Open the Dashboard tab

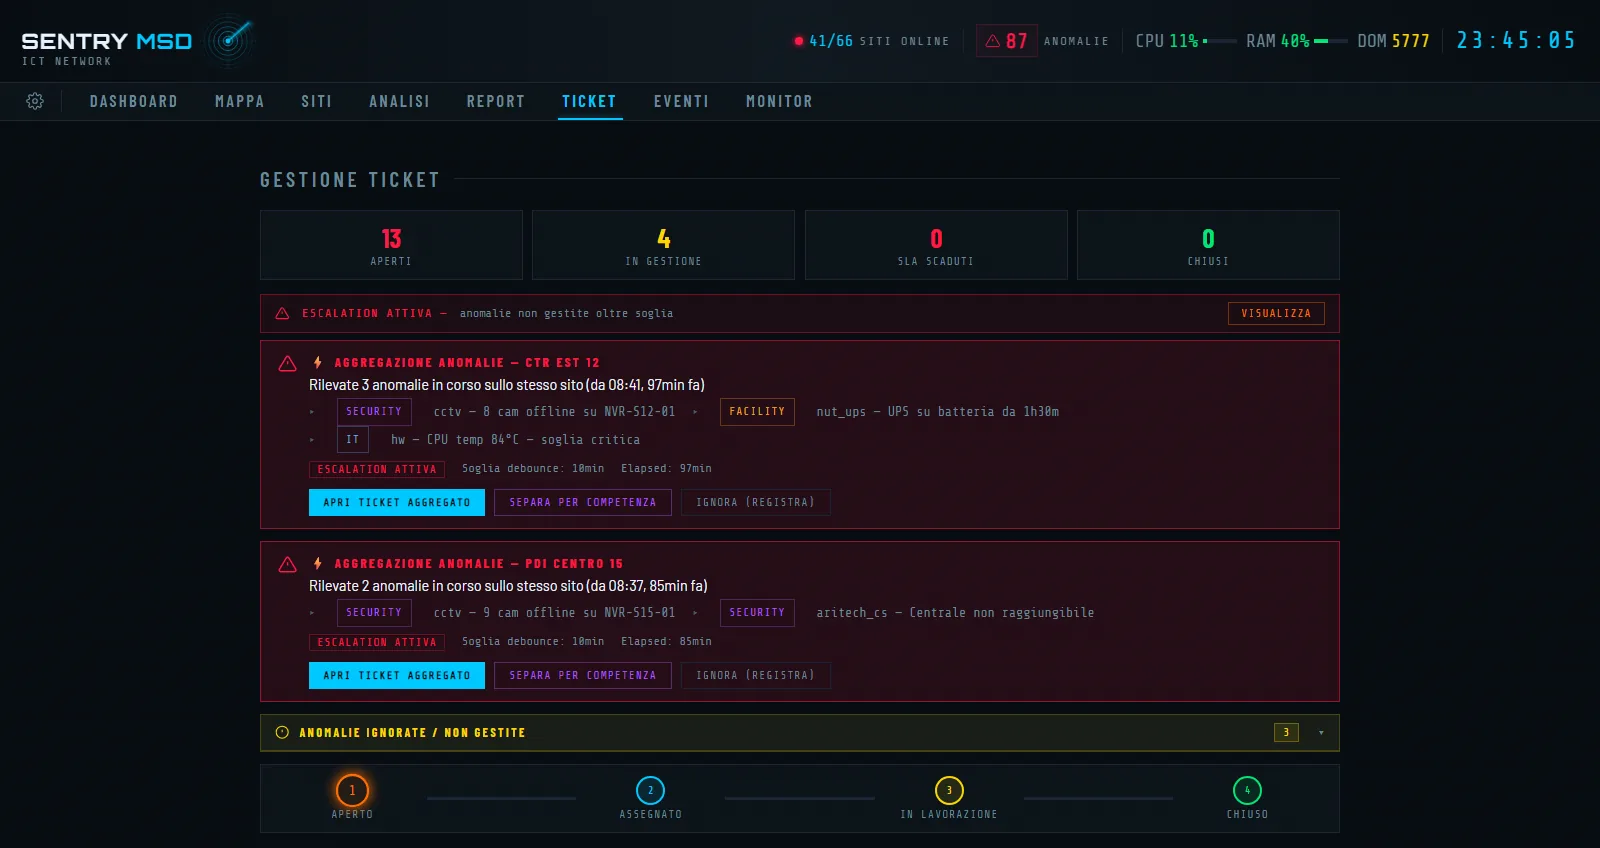(134, 101)
